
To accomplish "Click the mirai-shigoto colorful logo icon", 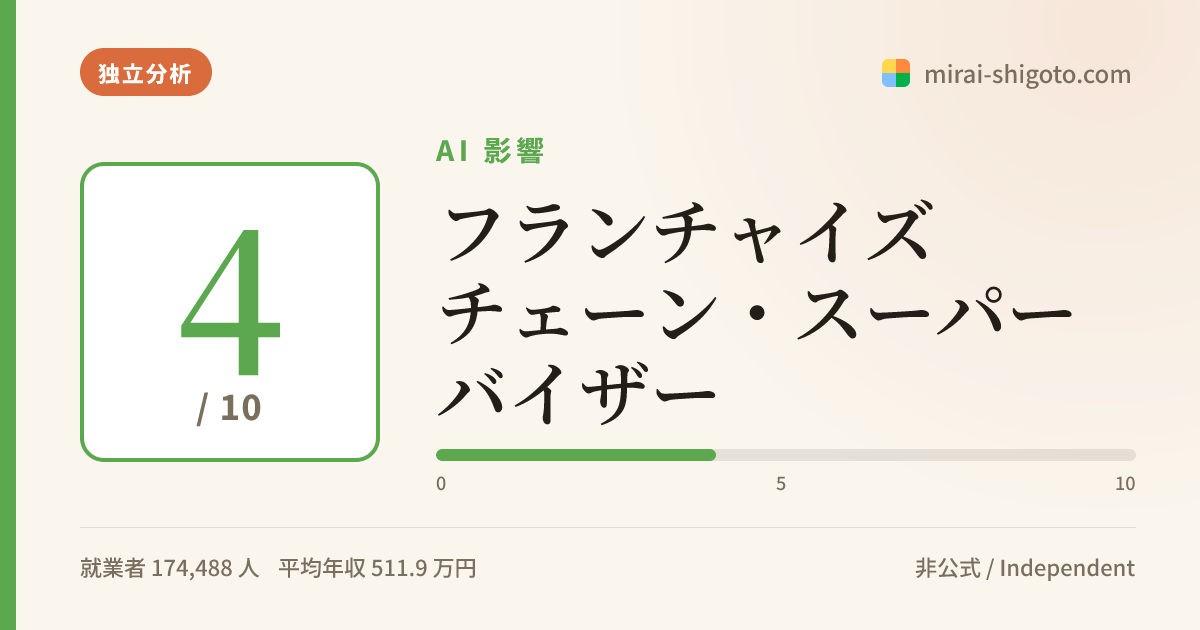I will tap(896, 73).
